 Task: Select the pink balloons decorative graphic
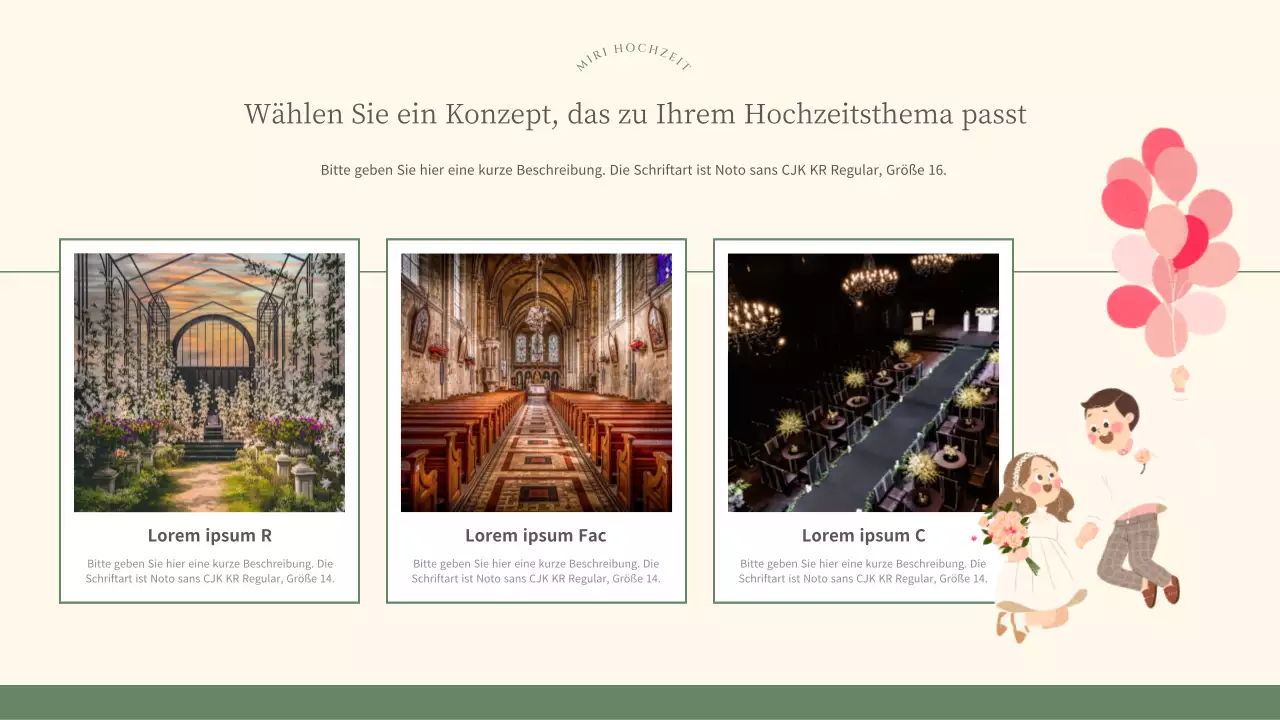click(x=1168, y=240)
